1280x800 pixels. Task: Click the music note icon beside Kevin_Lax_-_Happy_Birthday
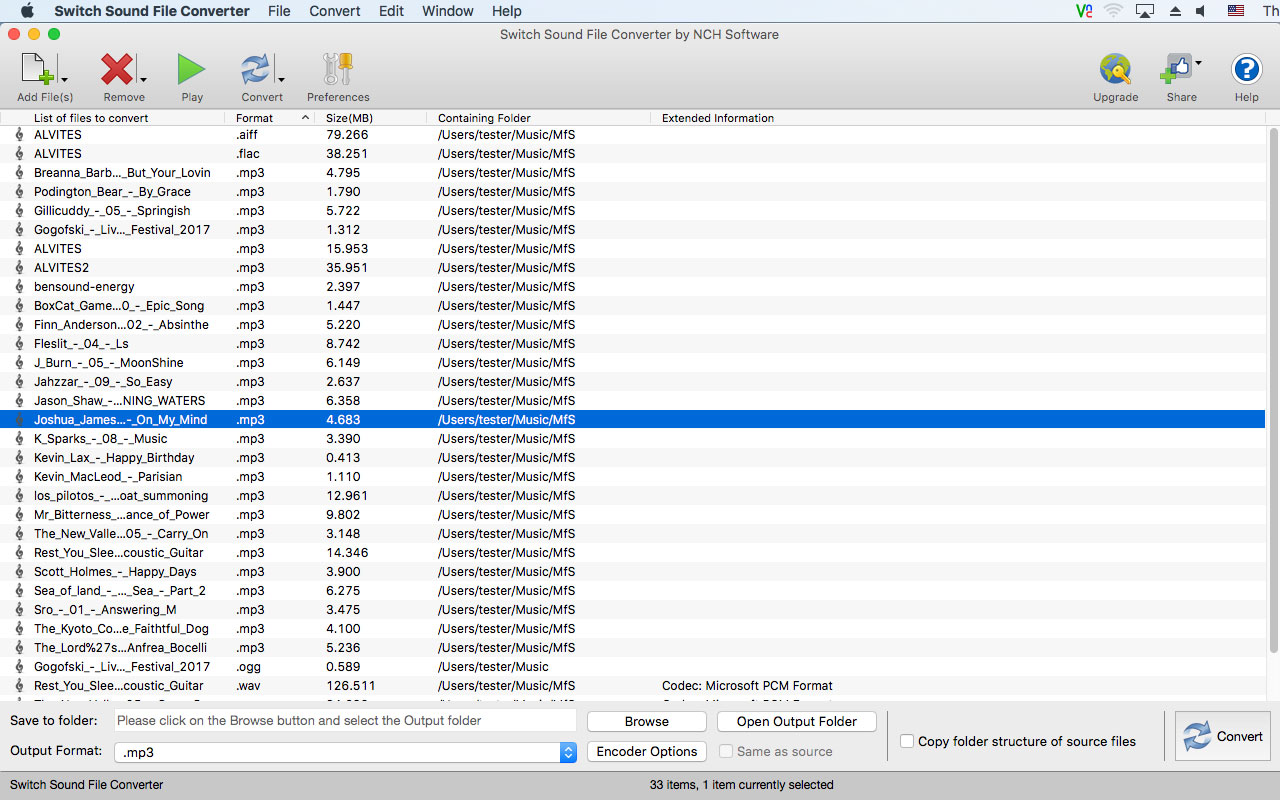(19, 458)
